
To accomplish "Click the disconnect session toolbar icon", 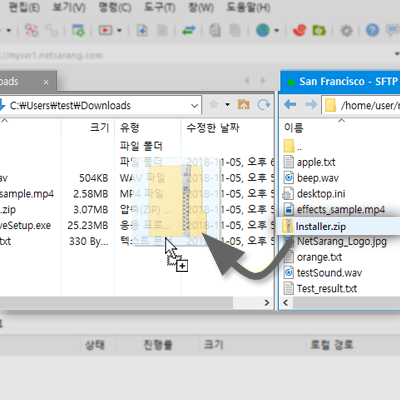I will (32, 31).
